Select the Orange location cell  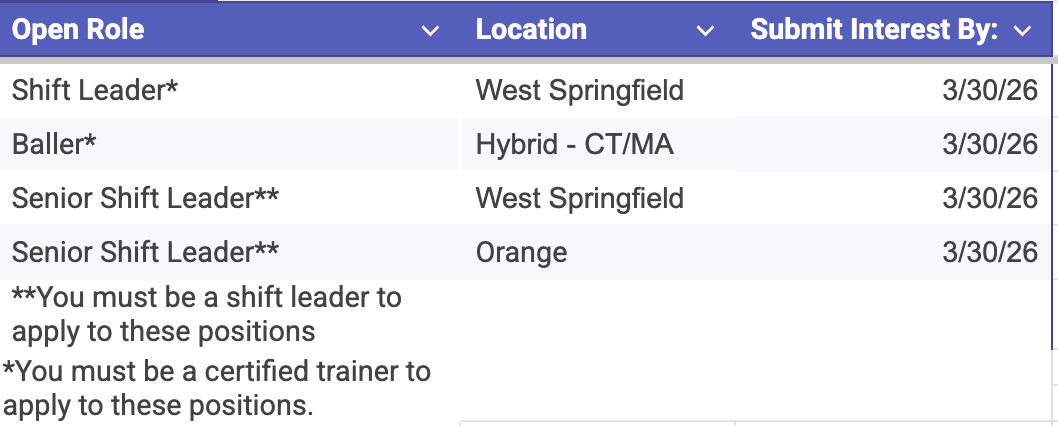[521, 252]
